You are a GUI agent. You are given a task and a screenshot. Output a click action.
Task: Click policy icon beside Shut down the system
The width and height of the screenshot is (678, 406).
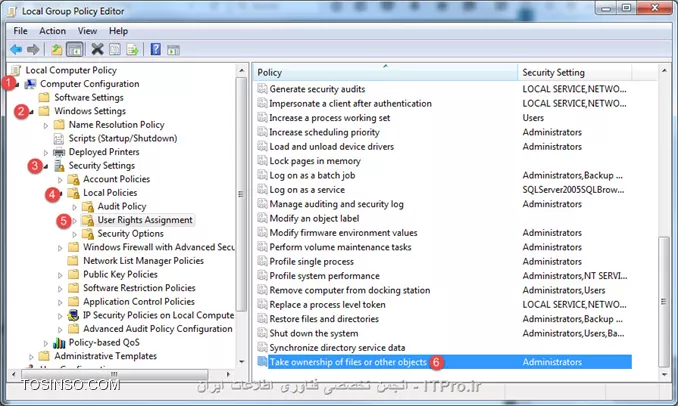click(x=262, y=333)
